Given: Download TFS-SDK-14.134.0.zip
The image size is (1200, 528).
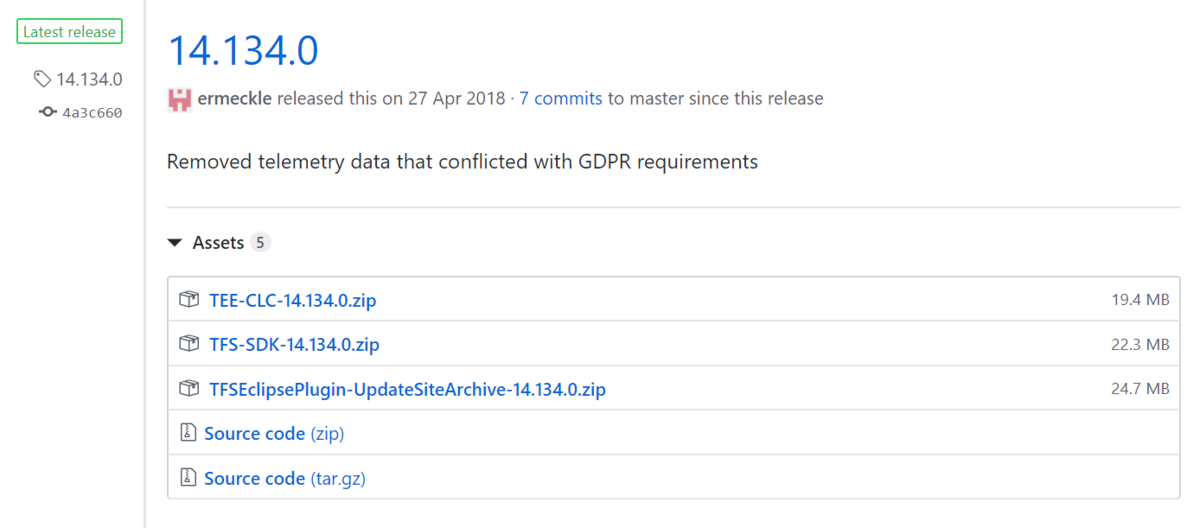Looking at the screenshot, I should pyautogui.click(x=294, y=344).
